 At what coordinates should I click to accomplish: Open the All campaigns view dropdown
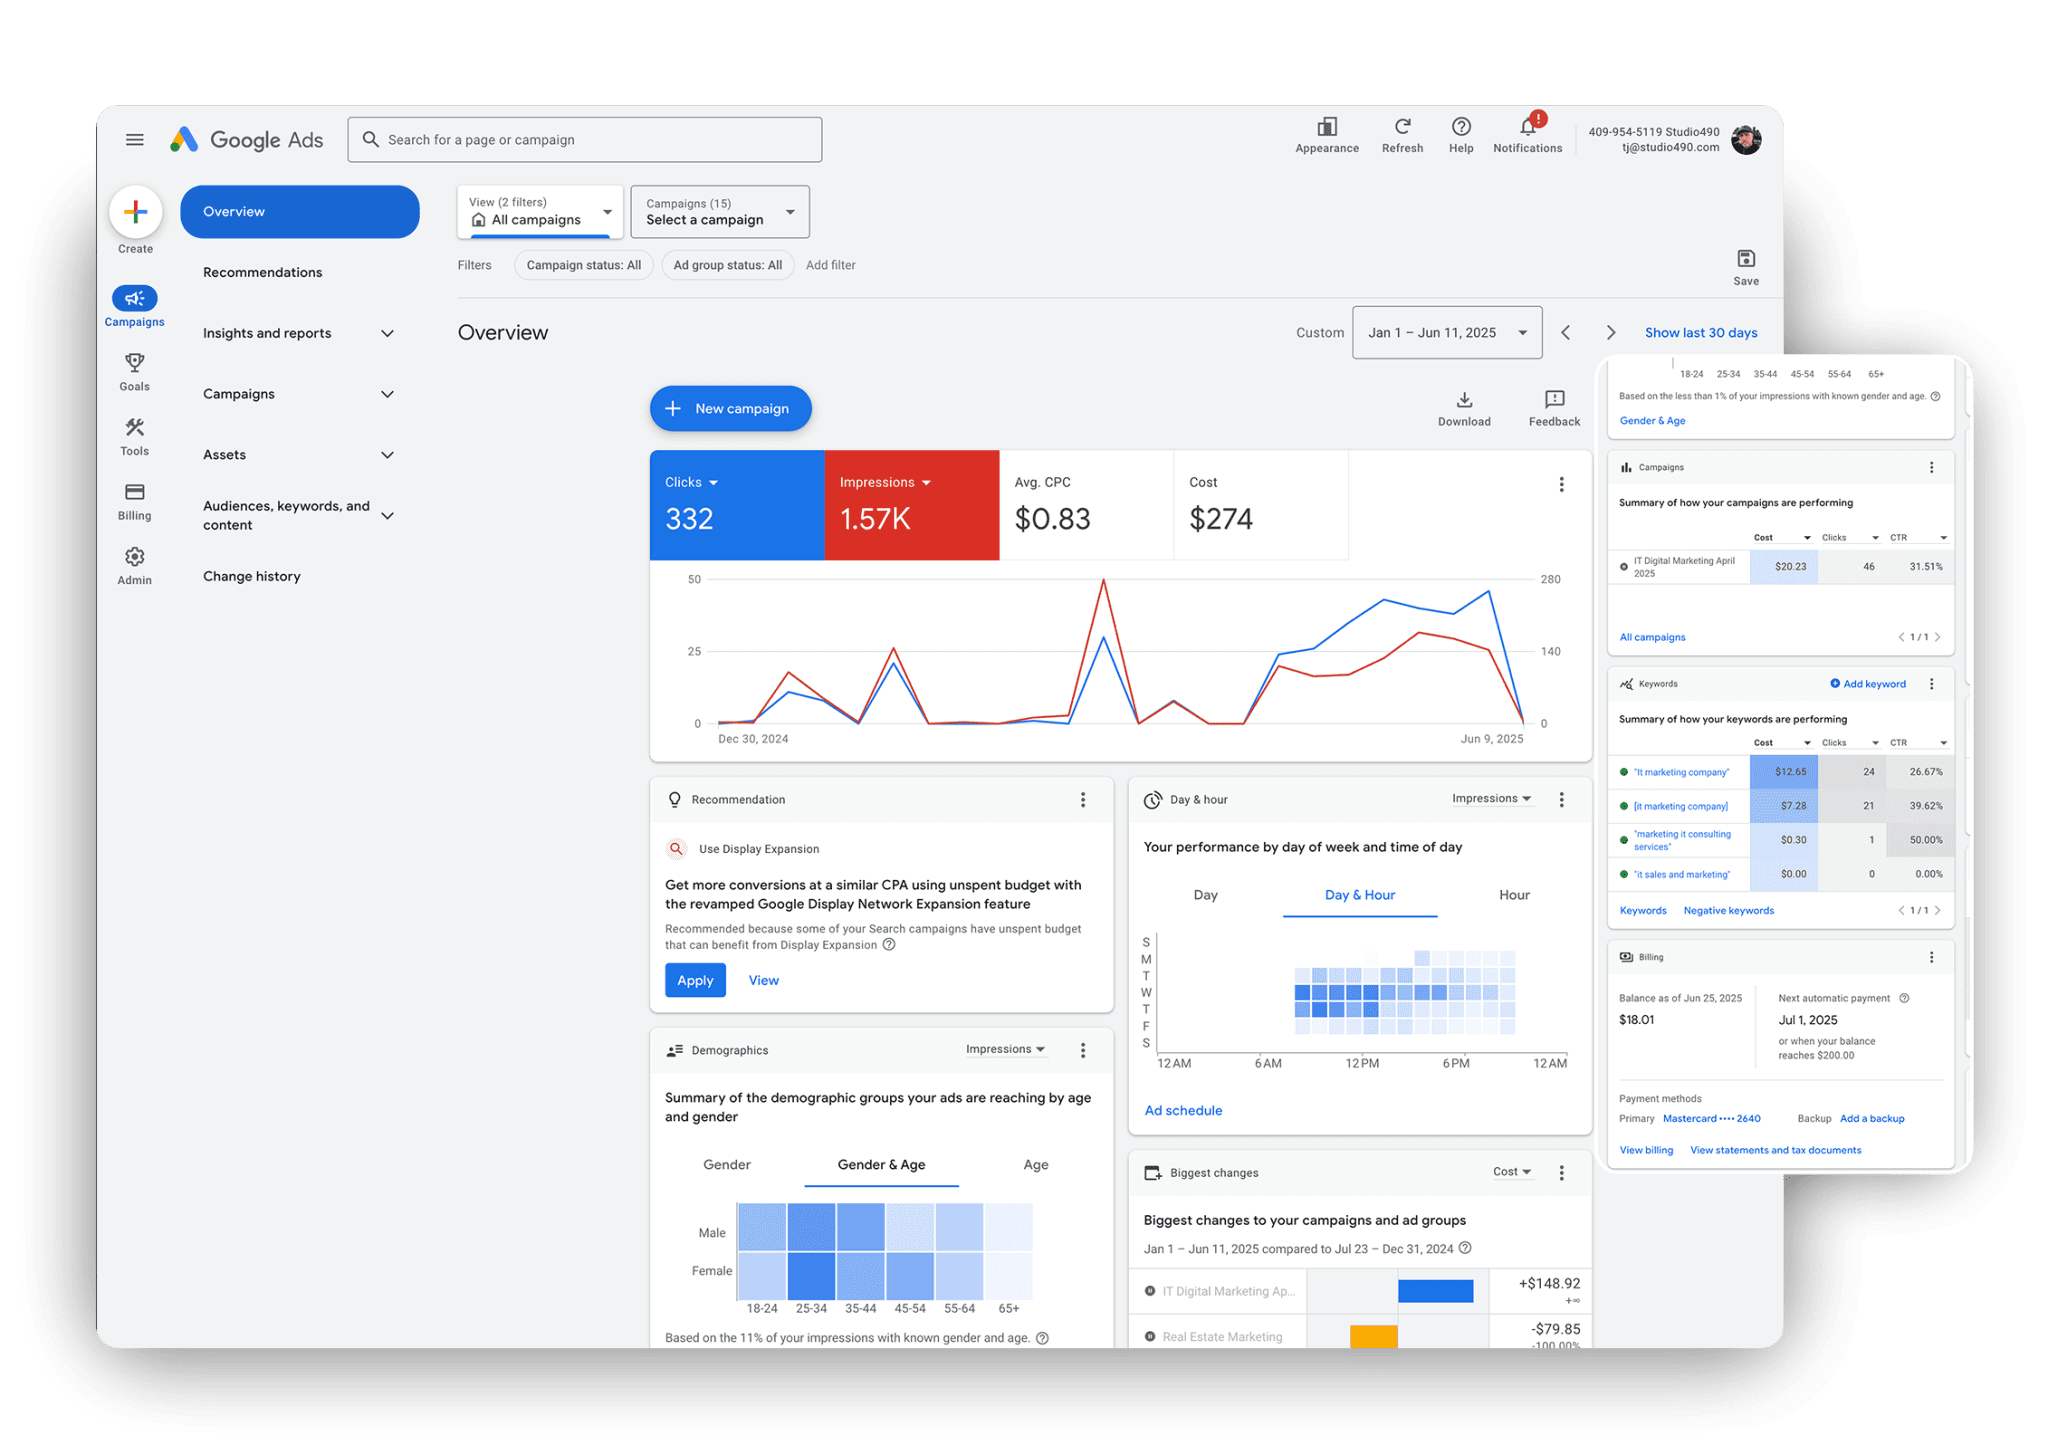540,211
